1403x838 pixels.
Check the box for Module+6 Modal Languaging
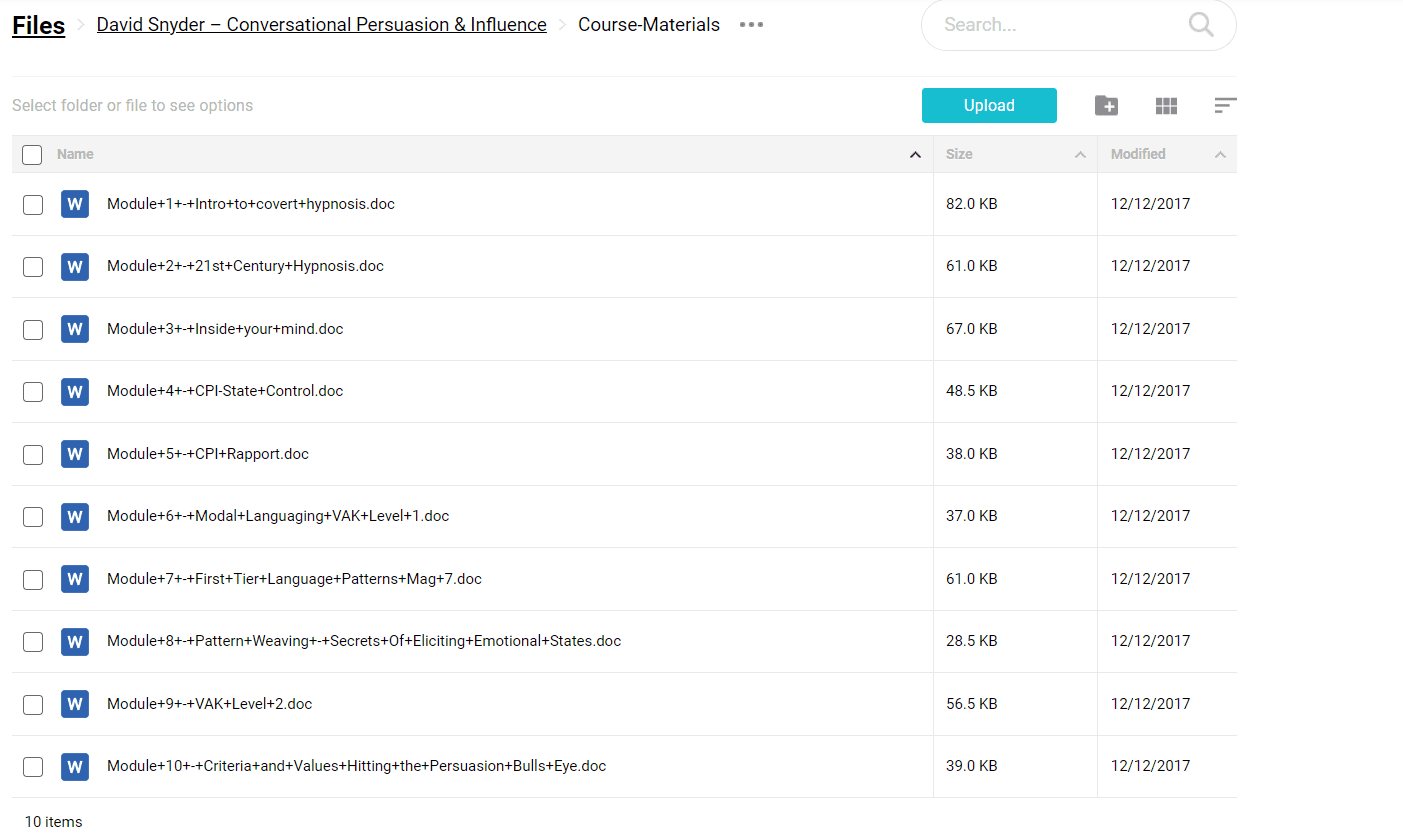click(33, 517)
